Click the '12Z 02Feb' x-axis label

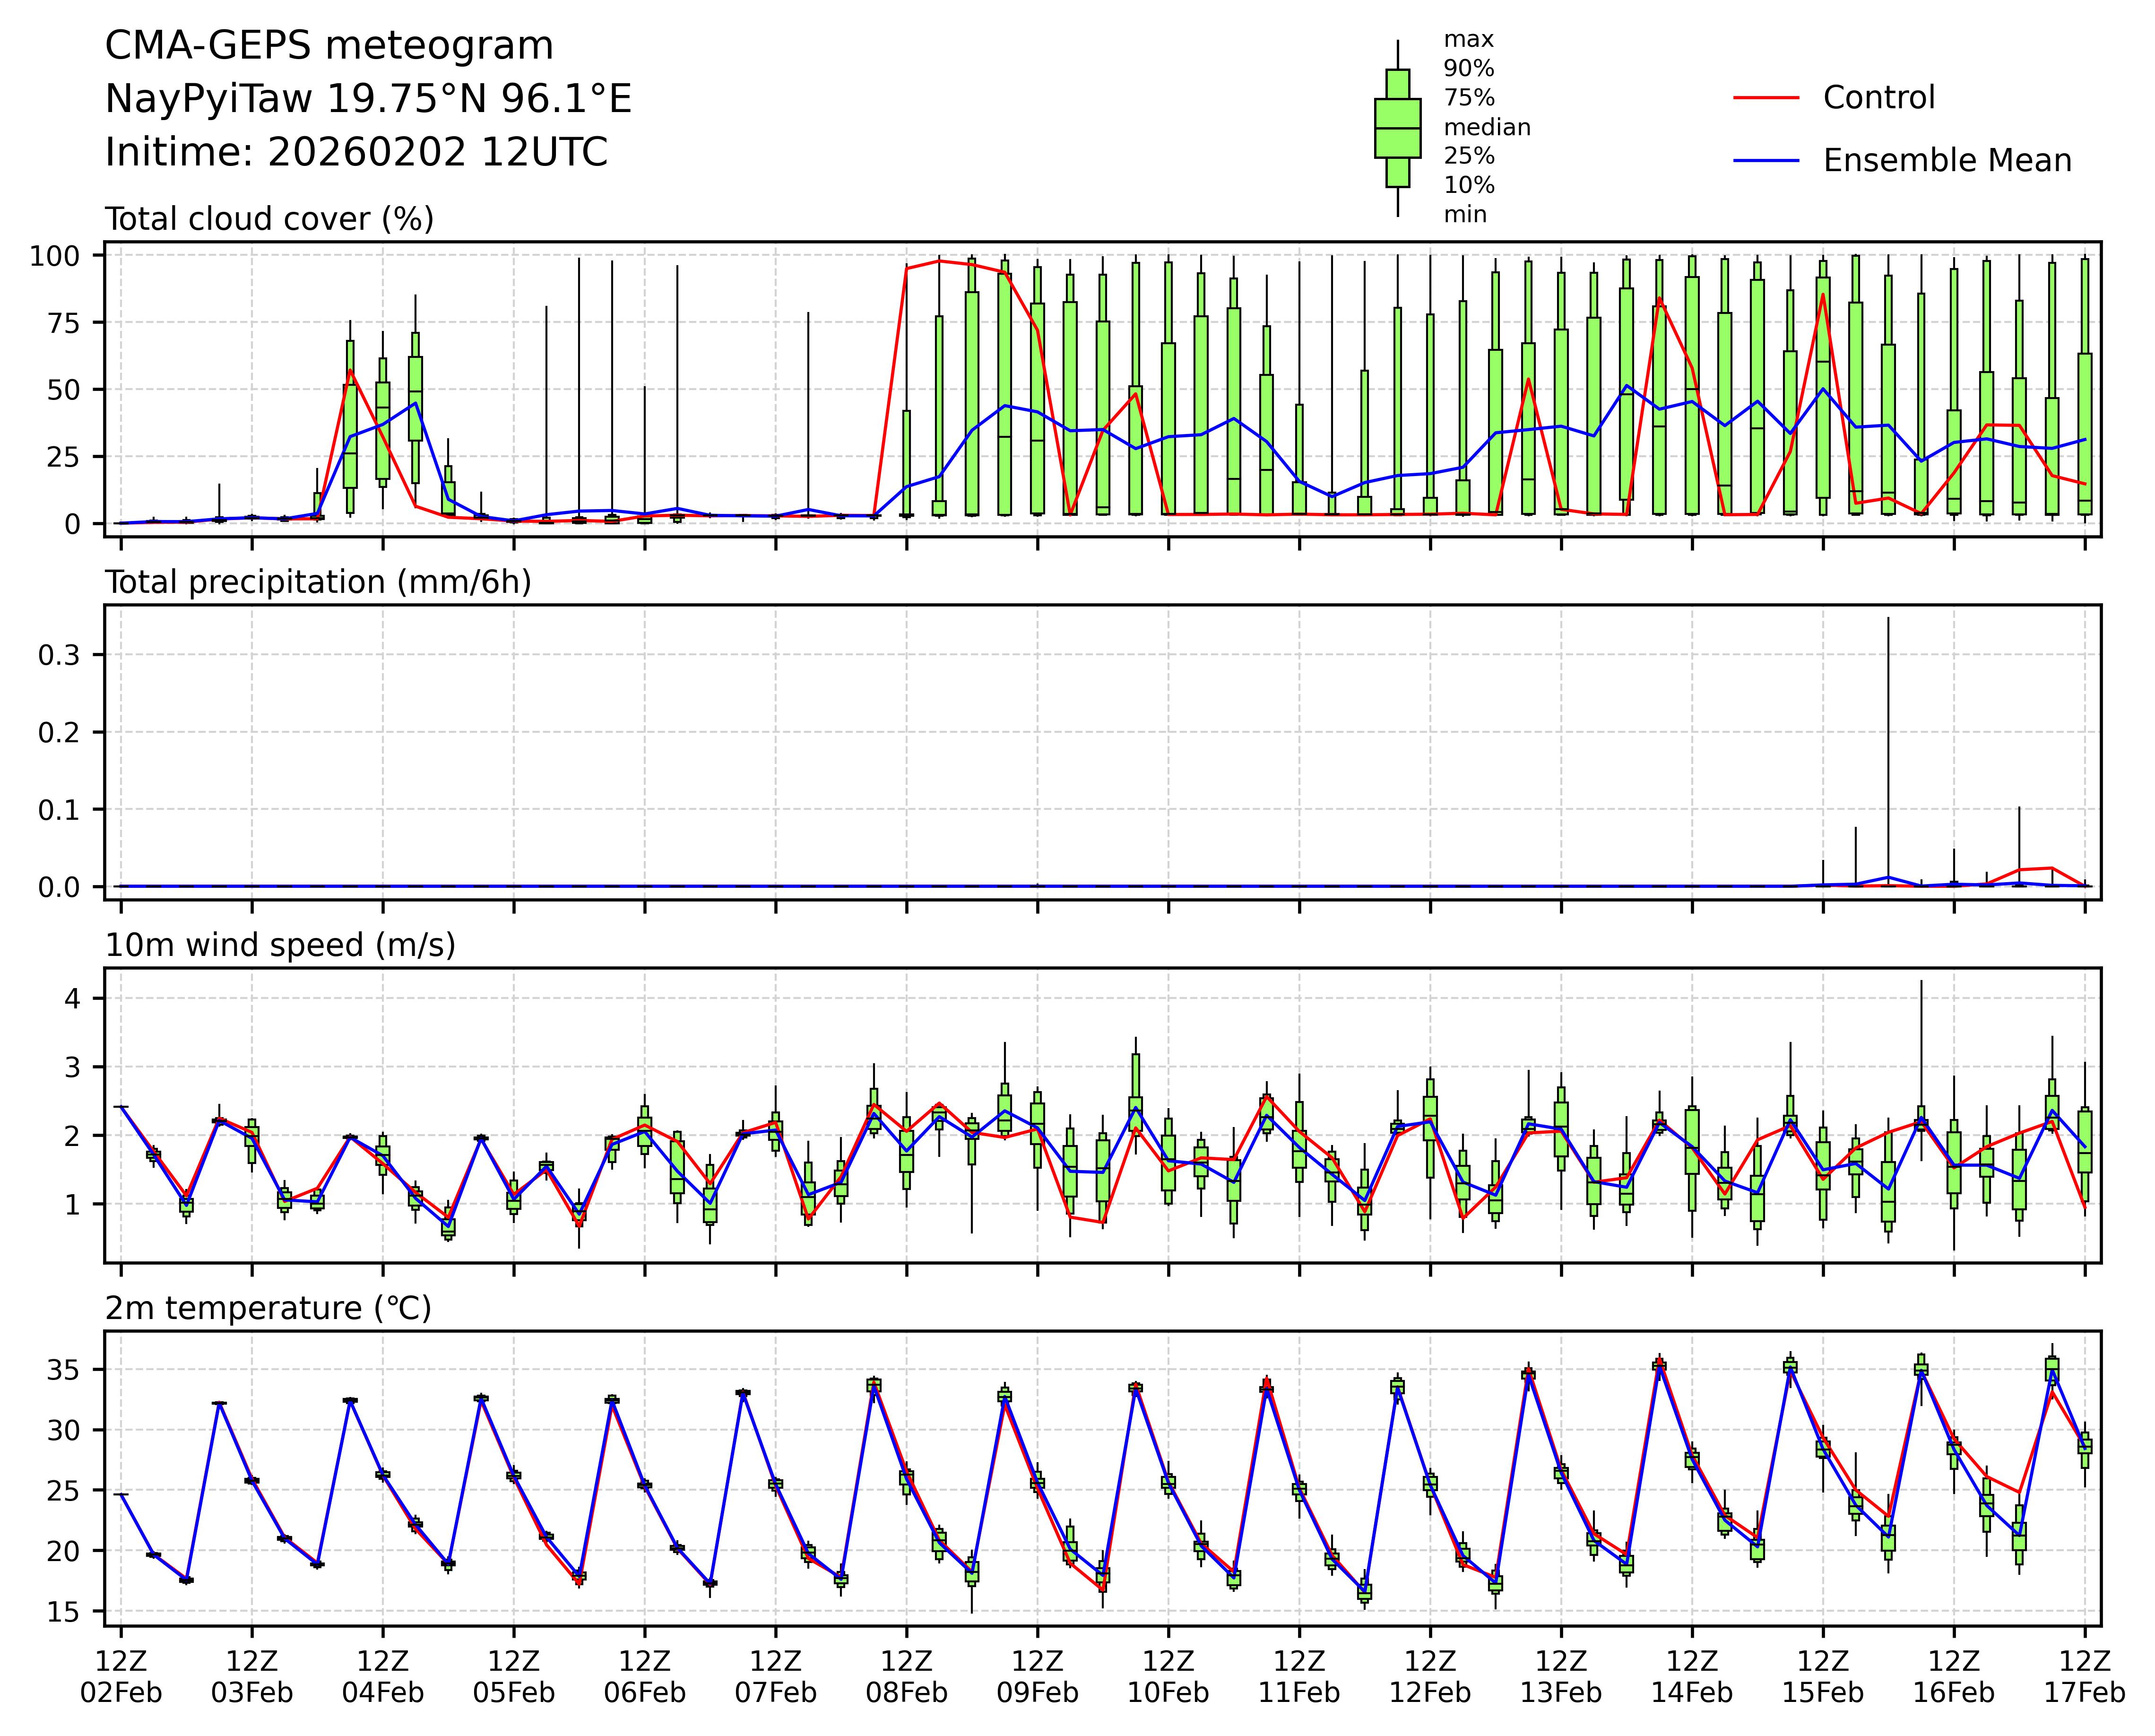tap(121, 1677)
